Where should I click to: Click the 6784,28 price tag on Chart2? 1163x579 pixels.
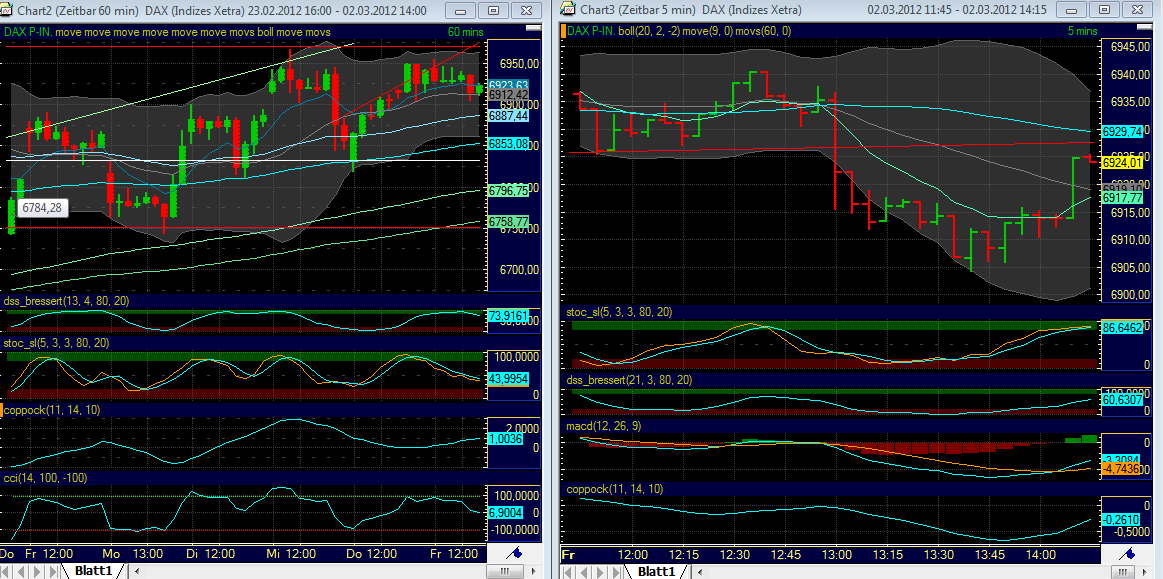coord(40,208)
